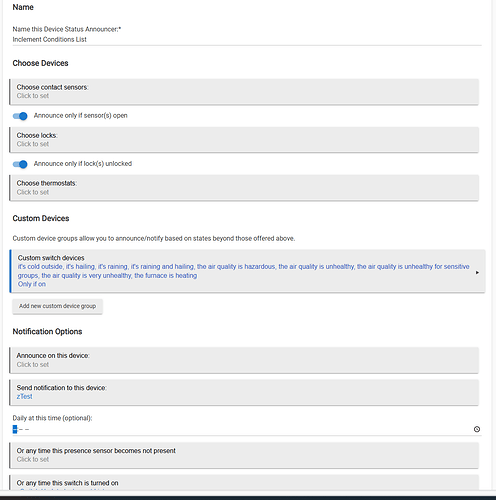Toggle Announce only if sensor(s) open
The height and width of the screenshot is (500, 496).
20,116
